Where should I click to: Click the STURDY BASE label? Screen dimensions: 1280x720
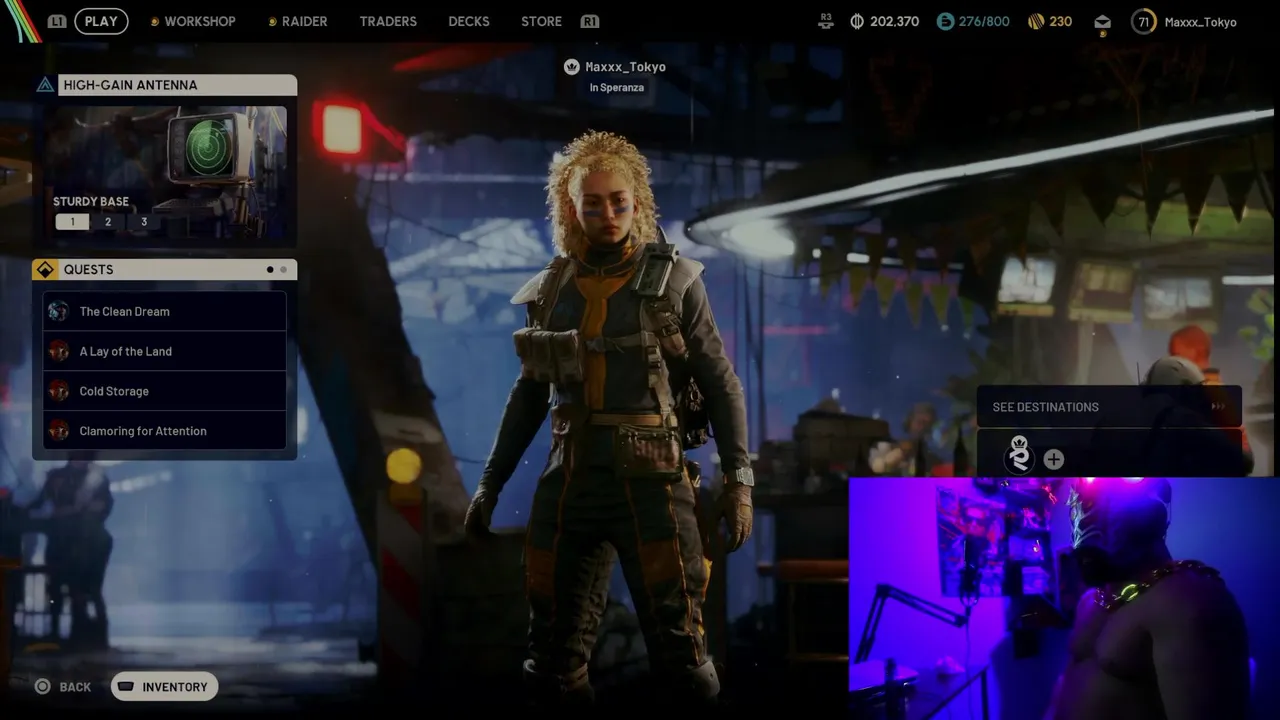[91, 201]
